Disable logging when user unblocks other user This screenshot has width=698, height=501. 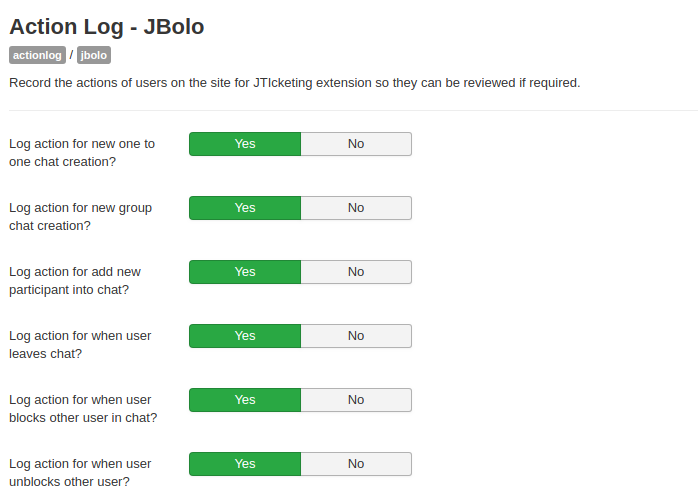point(356,464)
